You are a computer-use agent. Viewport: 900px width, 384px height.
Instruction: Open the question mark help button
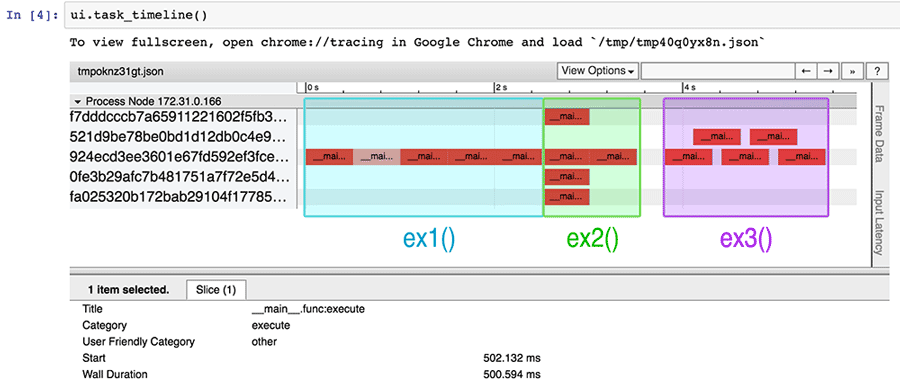[876, 71]
